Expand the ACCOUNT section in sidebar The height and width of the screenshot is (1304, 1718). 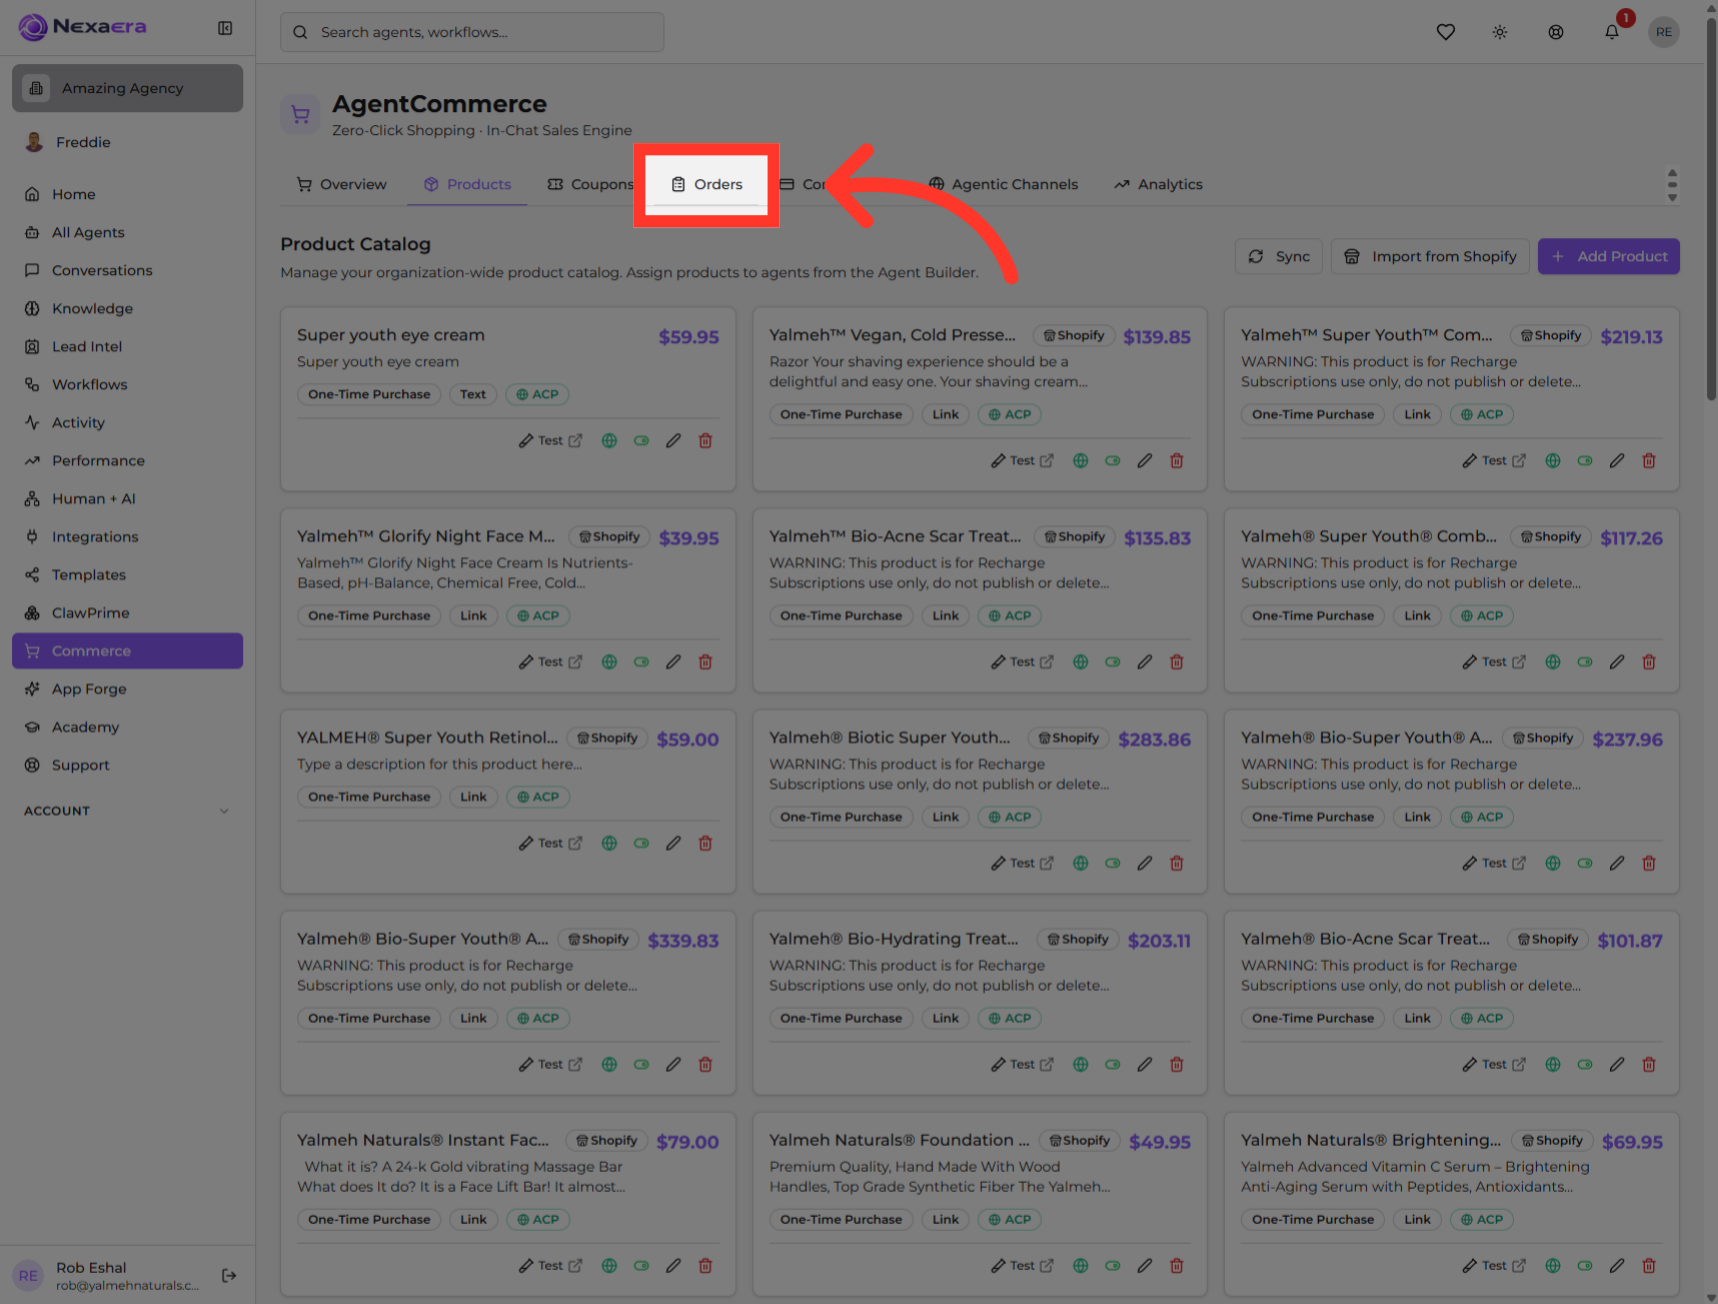(x=127, y=811)
